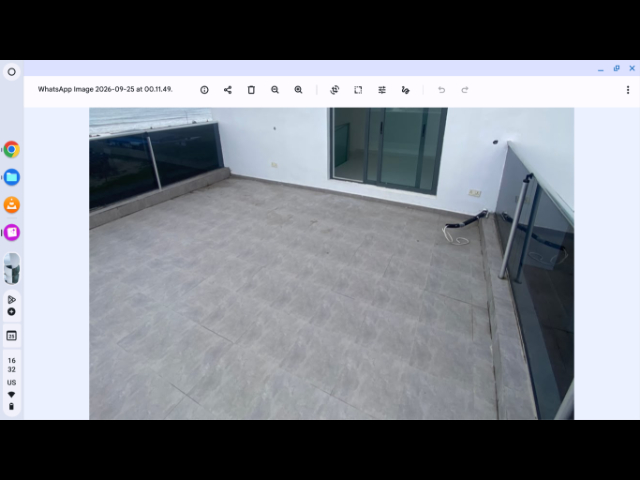Close the Gallery window

pos(632,69)
